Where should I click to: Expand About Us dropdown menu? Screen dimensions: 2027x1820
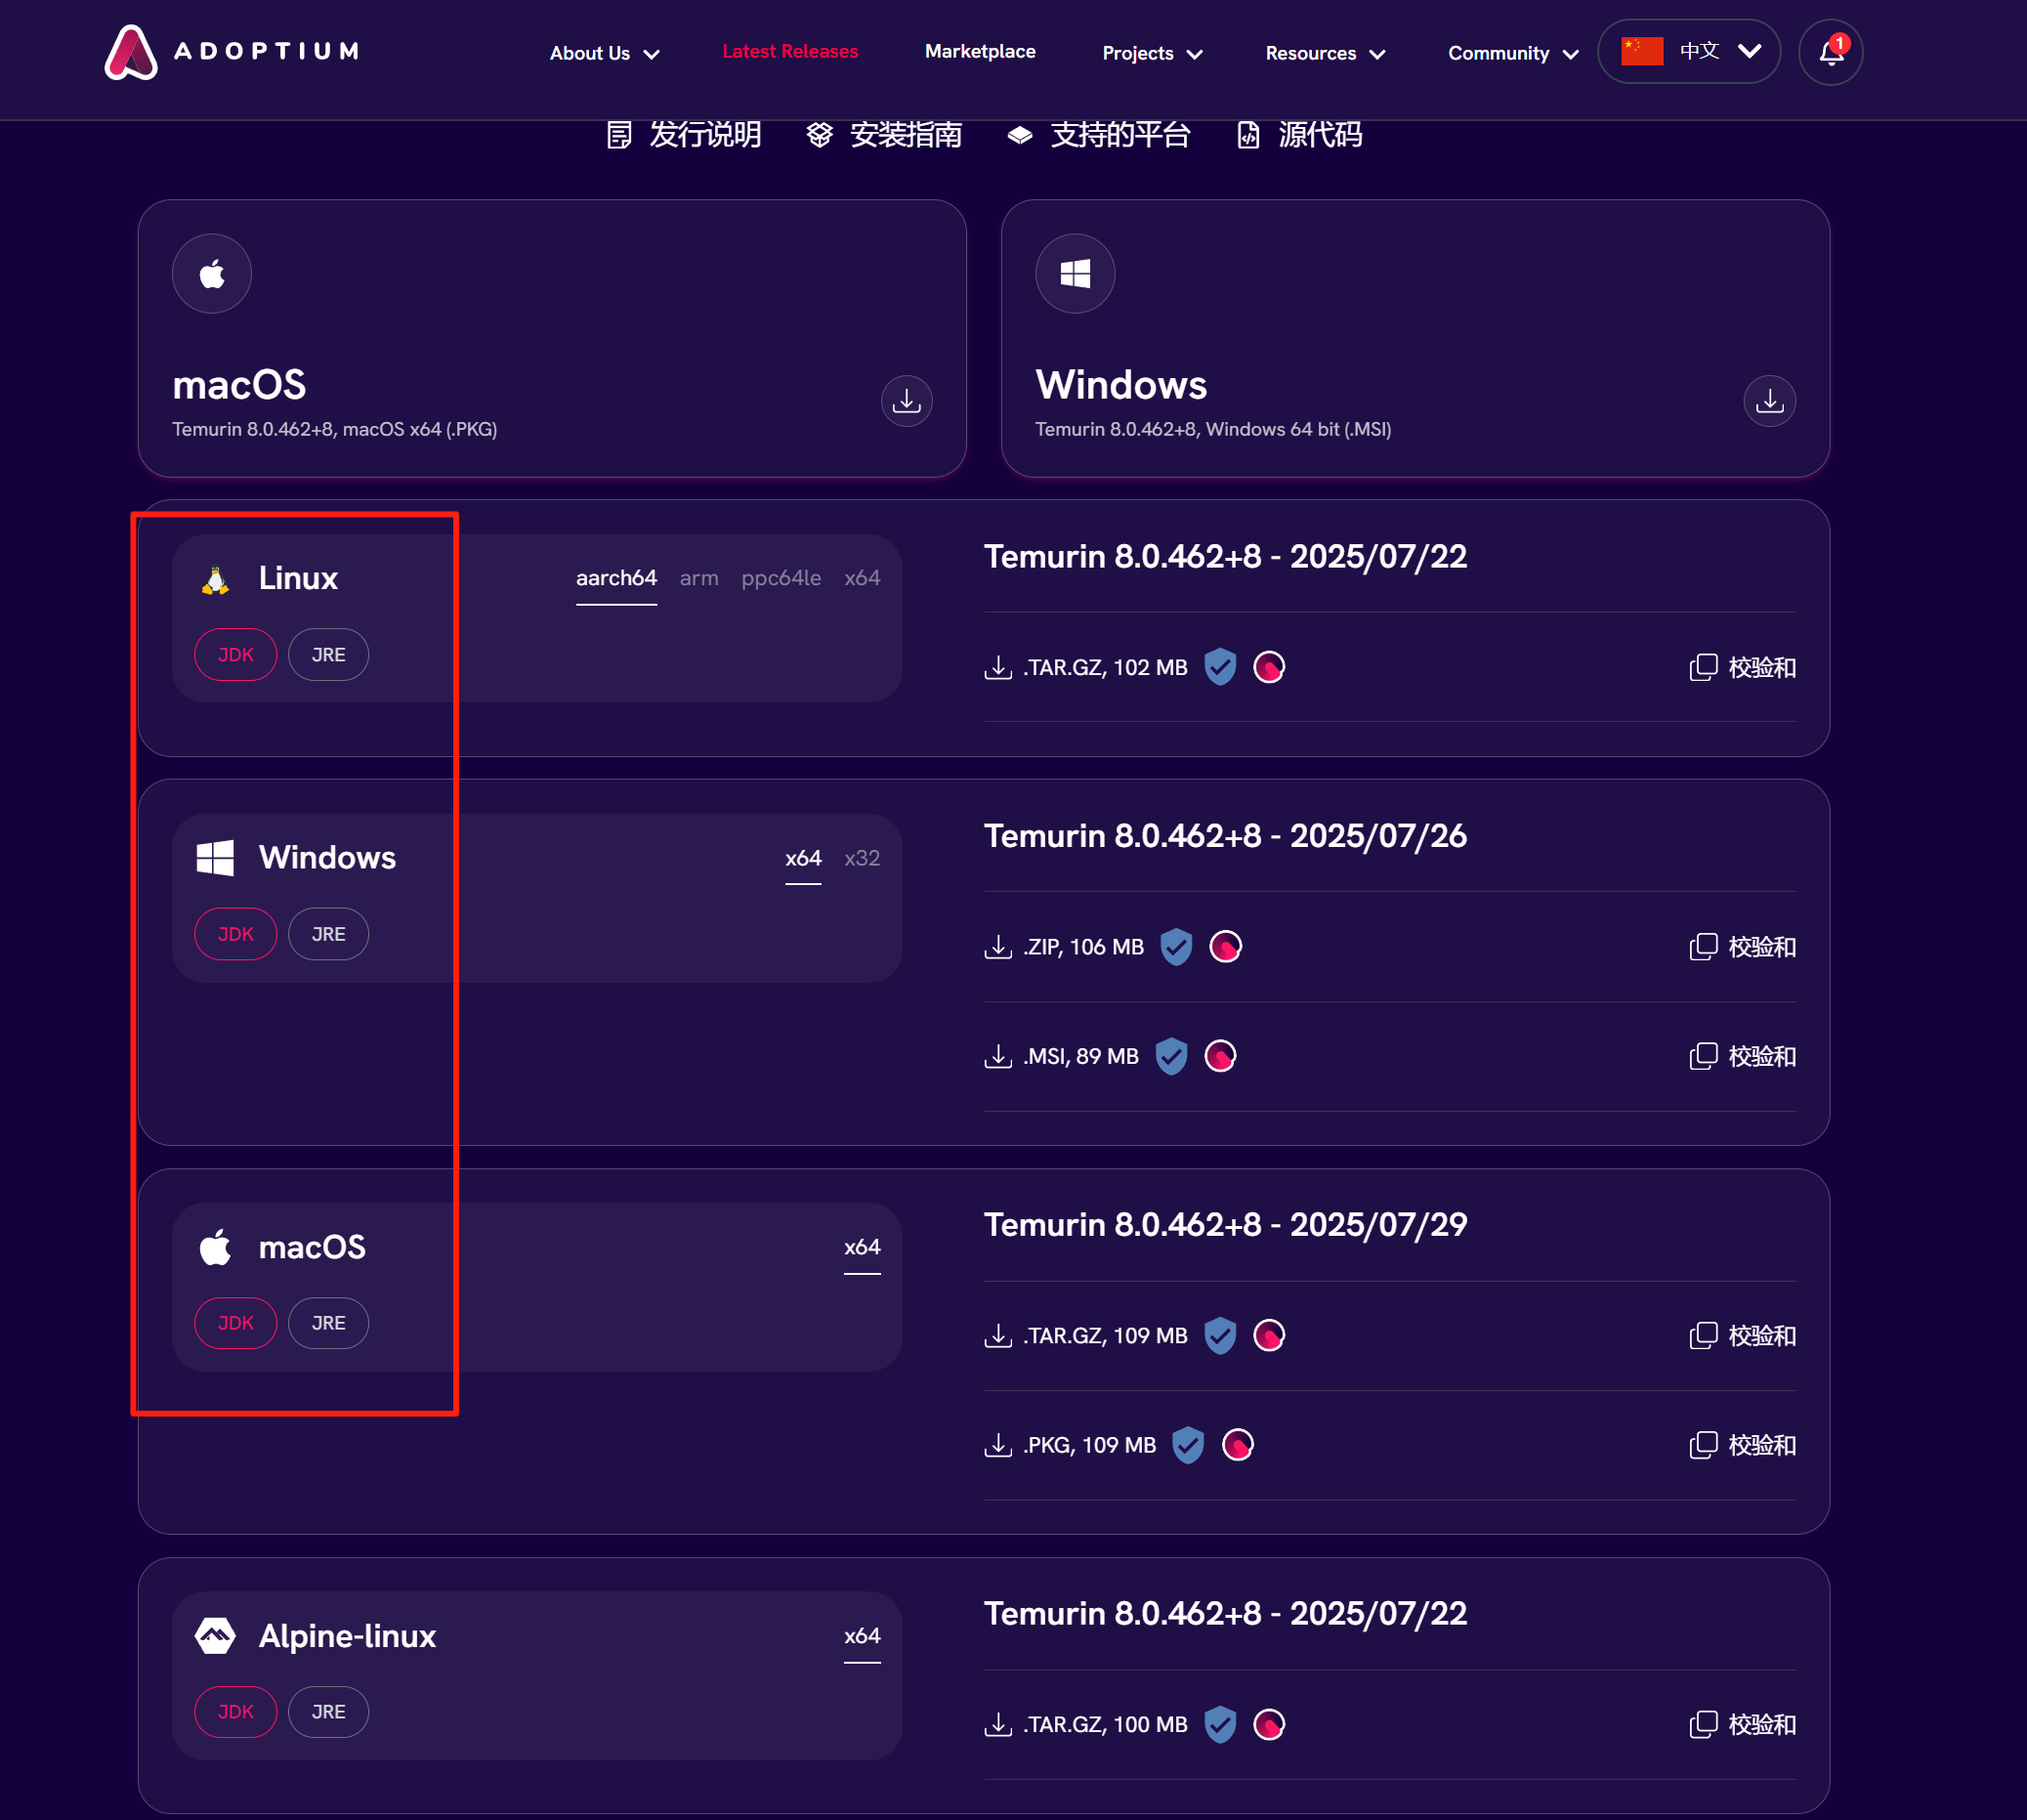604,53
